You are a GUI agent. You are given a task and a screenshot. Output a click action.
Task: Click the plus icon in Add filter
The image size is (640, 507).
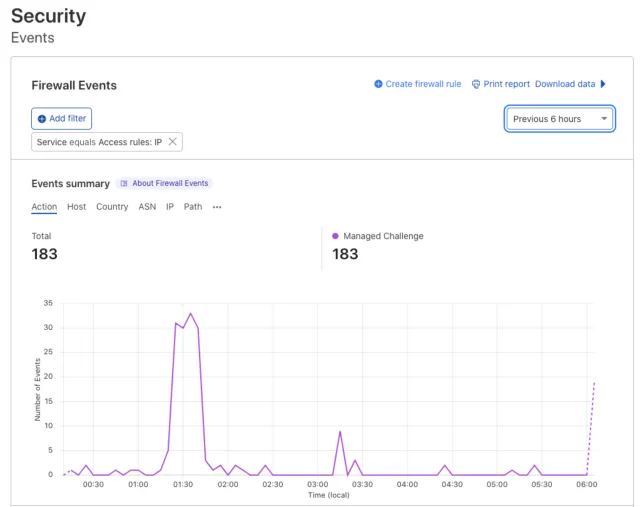tap(42, 119)
